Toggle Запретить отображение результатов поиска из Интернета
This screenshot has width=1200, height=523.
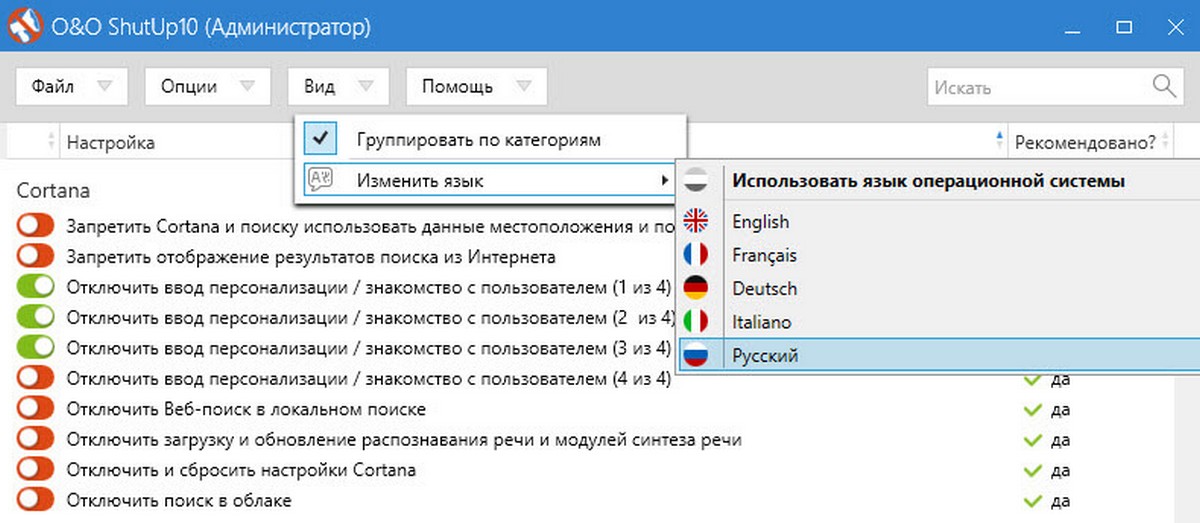tap(35, 257)
